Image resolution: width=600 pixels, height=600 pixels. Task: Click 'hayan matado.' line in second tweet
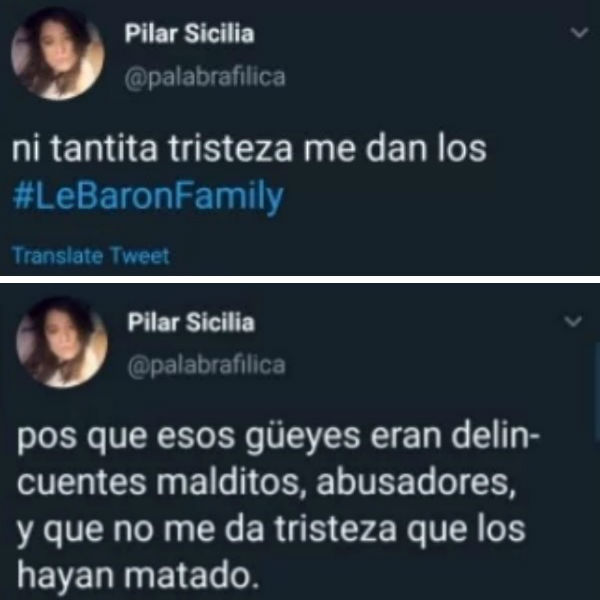pyautogui.click(x=138, y=576)
